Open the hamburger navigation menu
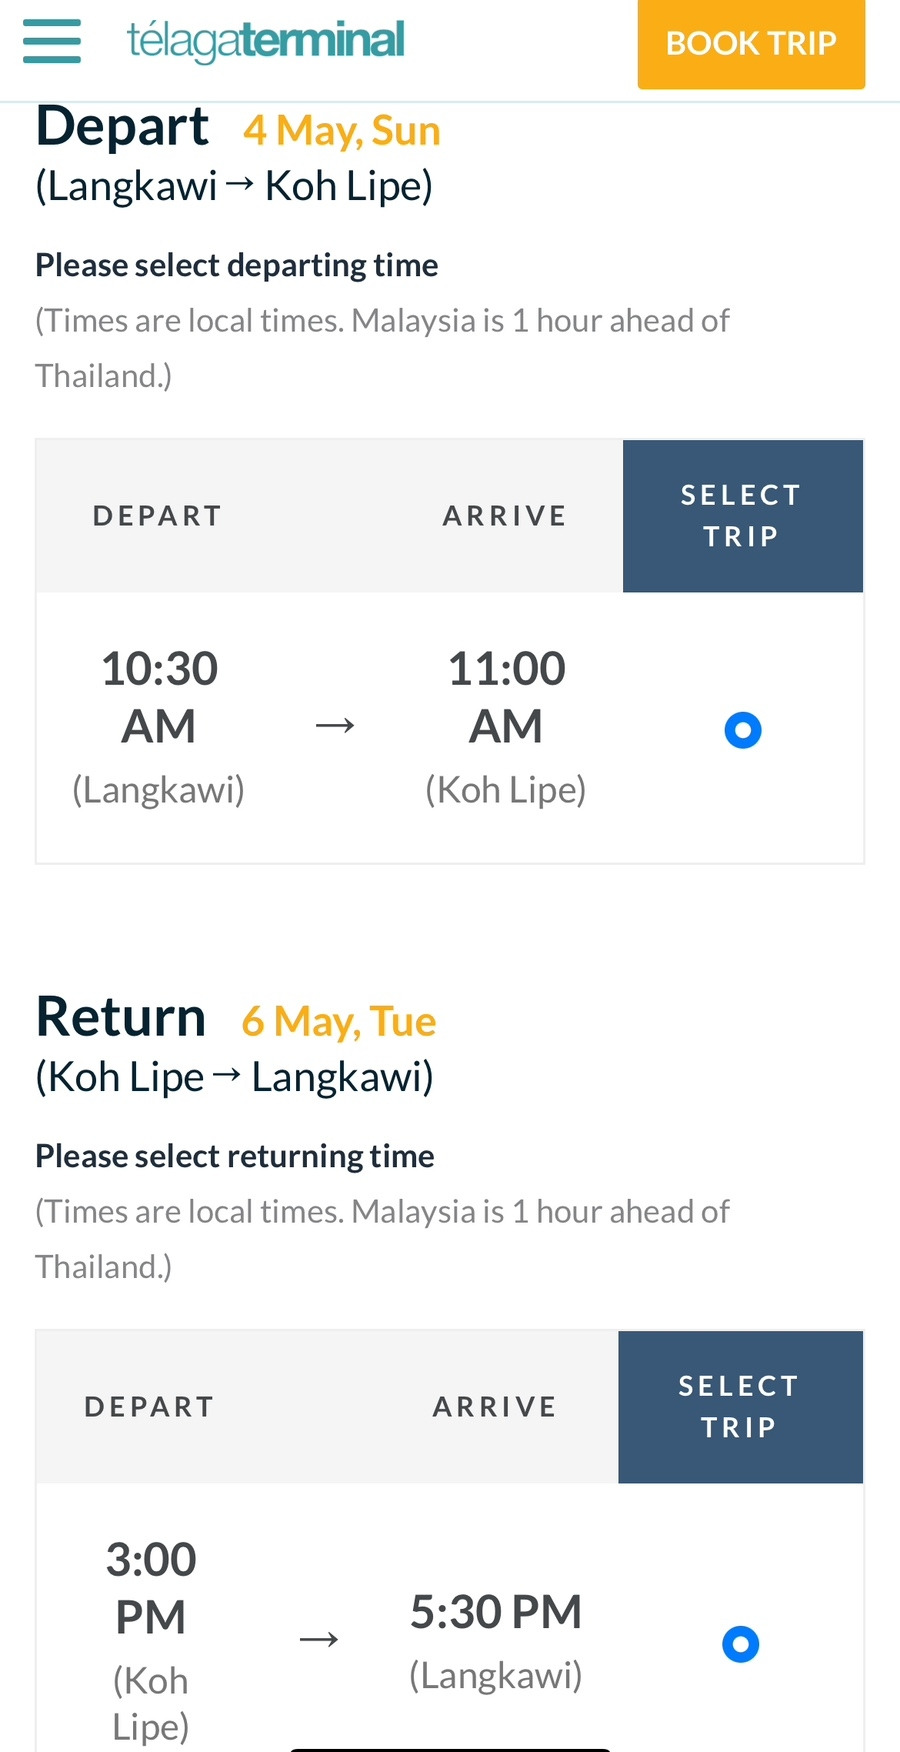This screenshot has height=1752, width=900. (x=52, y=42)
